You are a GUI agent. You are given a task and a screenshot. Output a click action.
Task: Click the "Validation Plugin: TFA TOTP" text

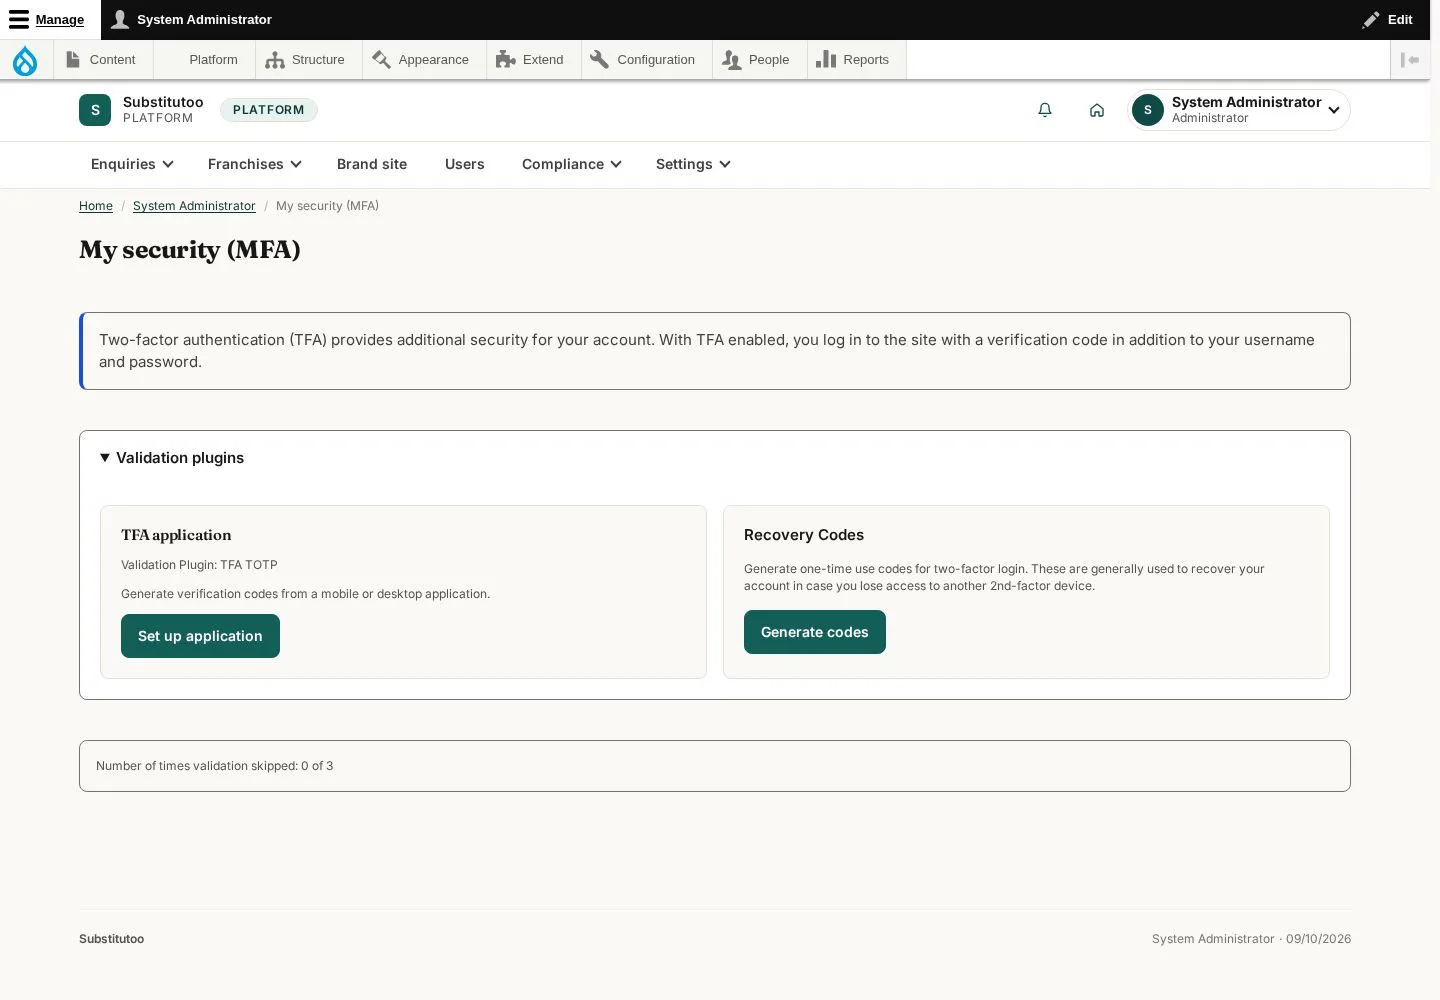tap(199, 565)
